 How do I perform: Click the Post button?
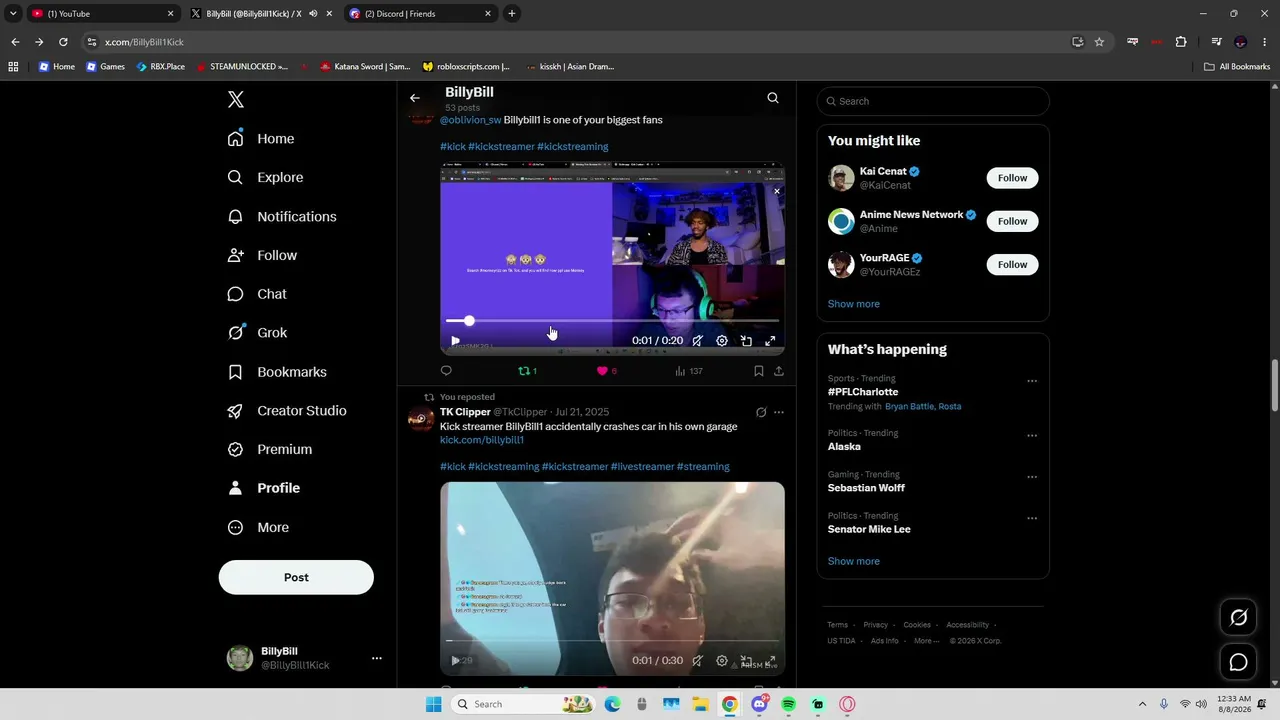click(296, 577)
